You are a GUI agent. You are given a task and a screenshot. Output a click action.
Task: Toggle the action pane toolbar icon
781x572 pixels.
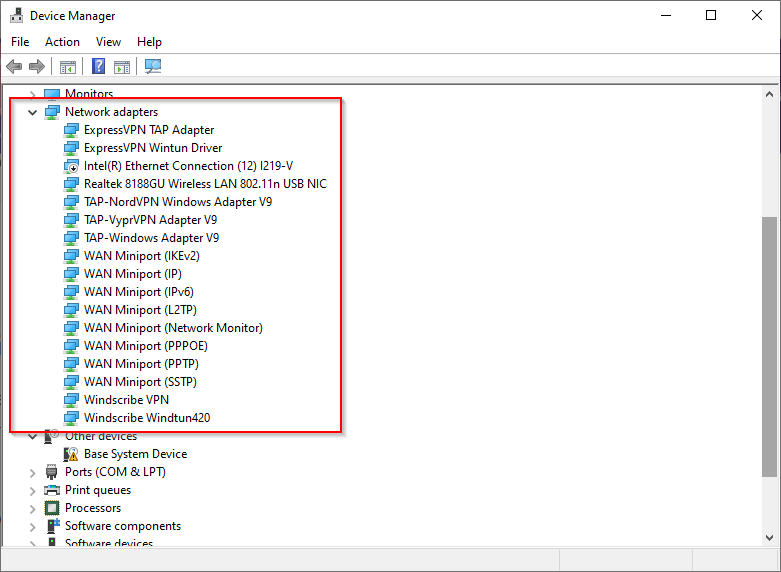point(122,66)
